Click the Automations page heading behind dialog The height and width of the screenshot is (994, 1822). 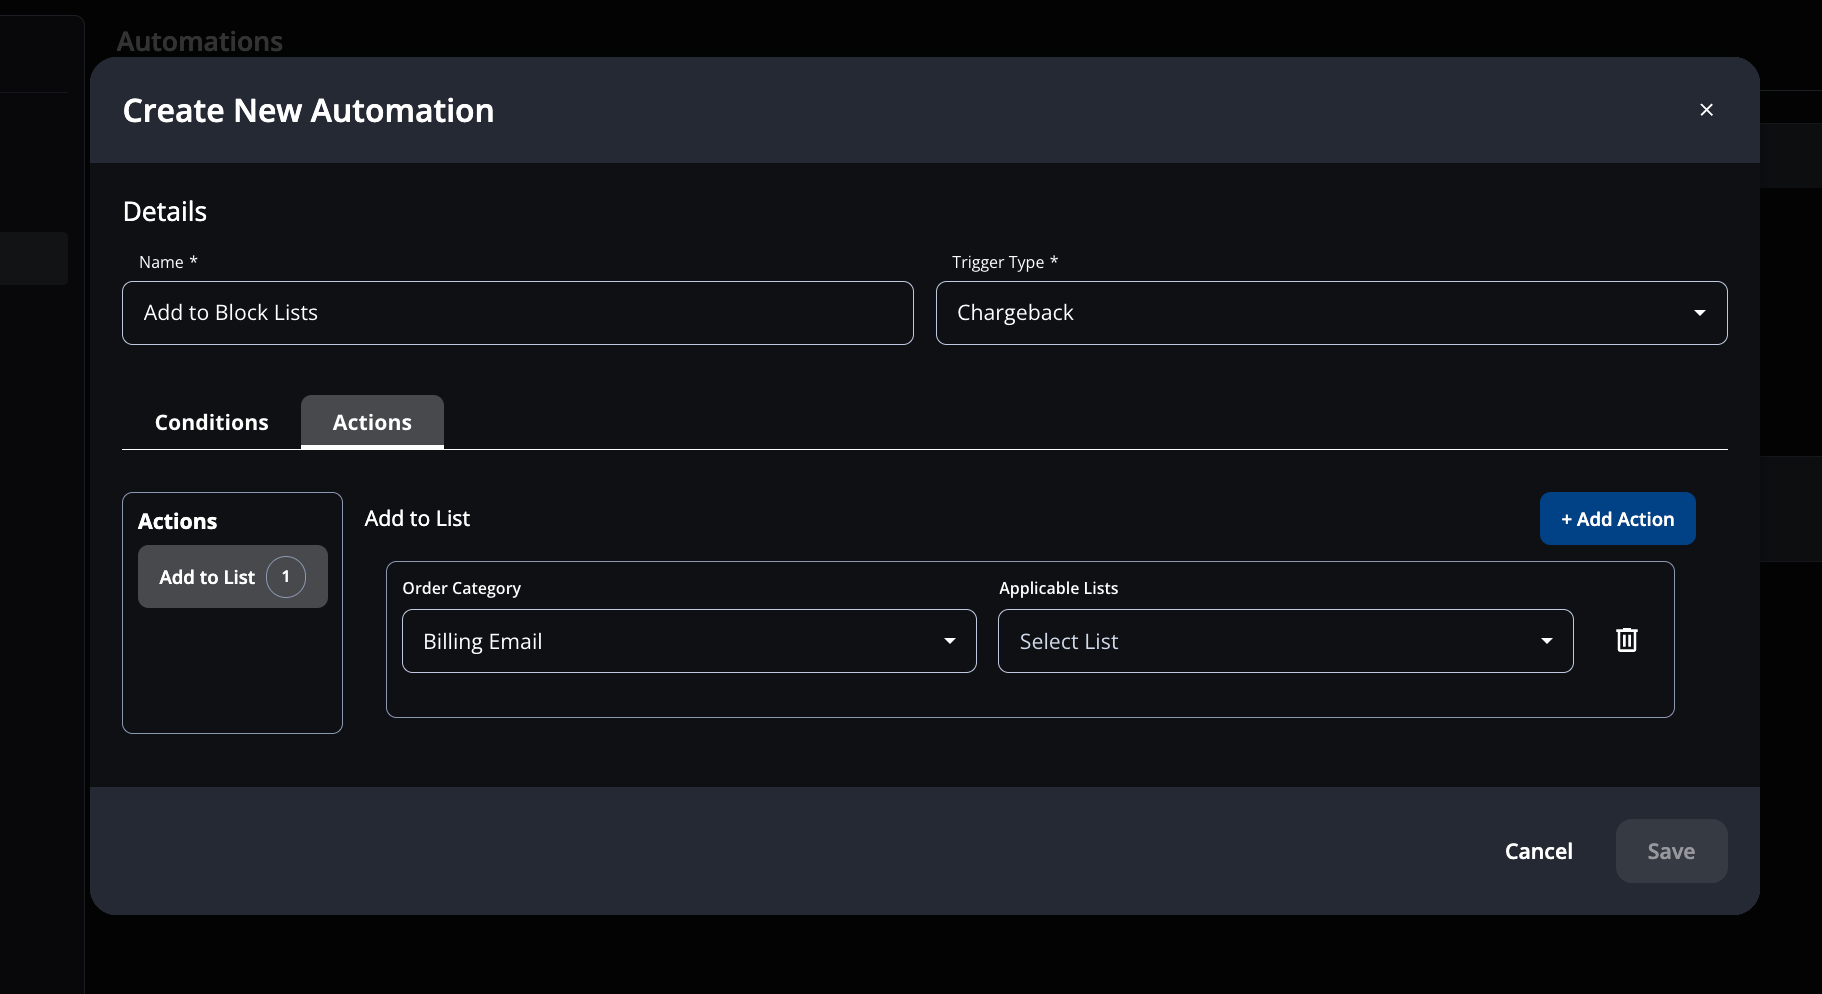pos(200,41)
